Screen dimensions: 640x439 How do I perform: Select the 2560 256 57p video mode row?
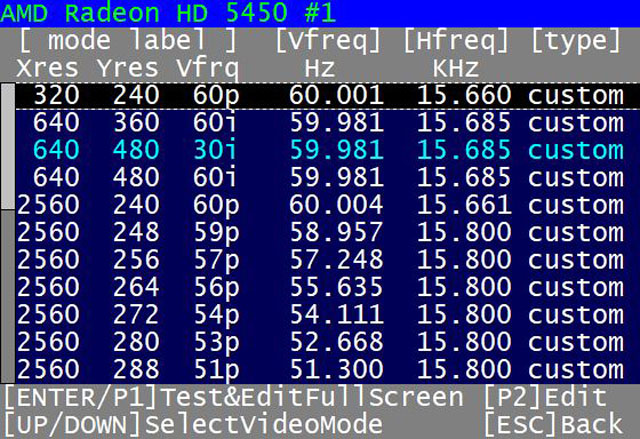coord(327,259)
